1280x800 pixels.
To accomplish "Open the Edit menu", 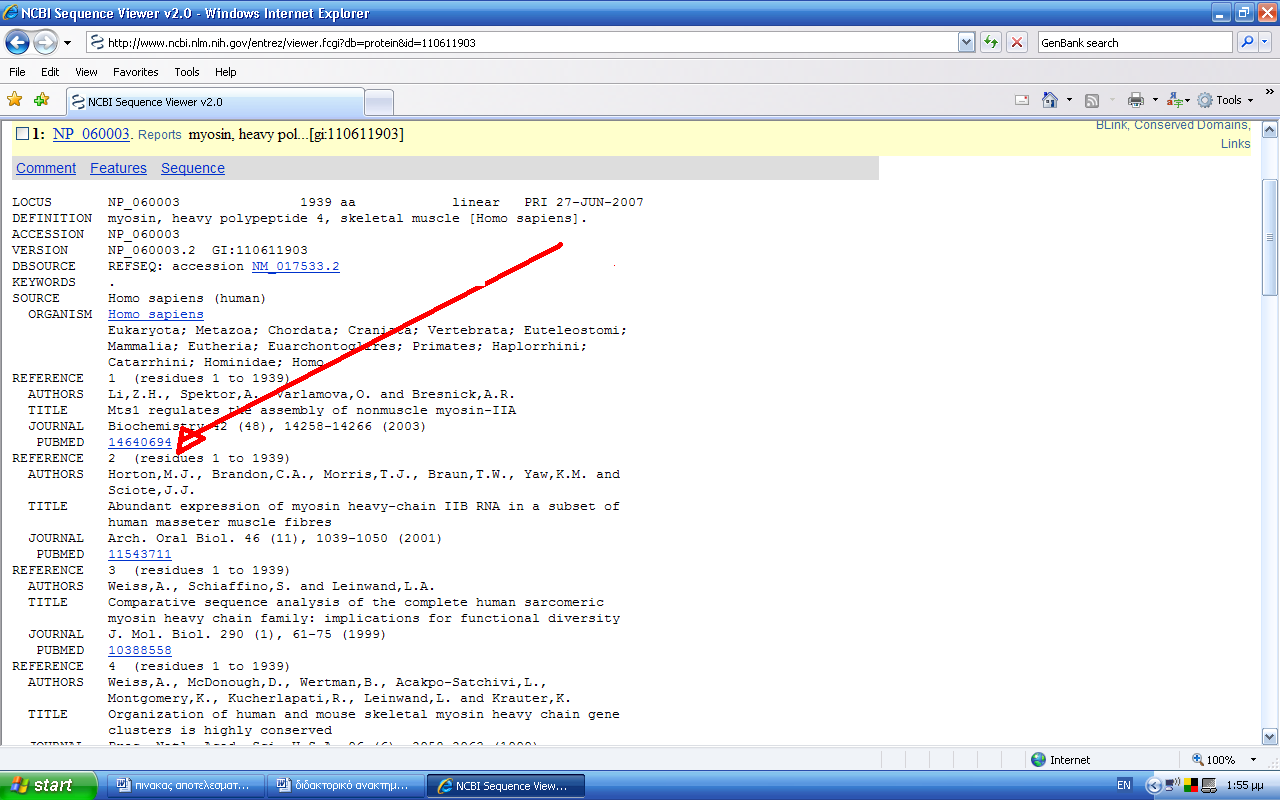I will 50,72.
